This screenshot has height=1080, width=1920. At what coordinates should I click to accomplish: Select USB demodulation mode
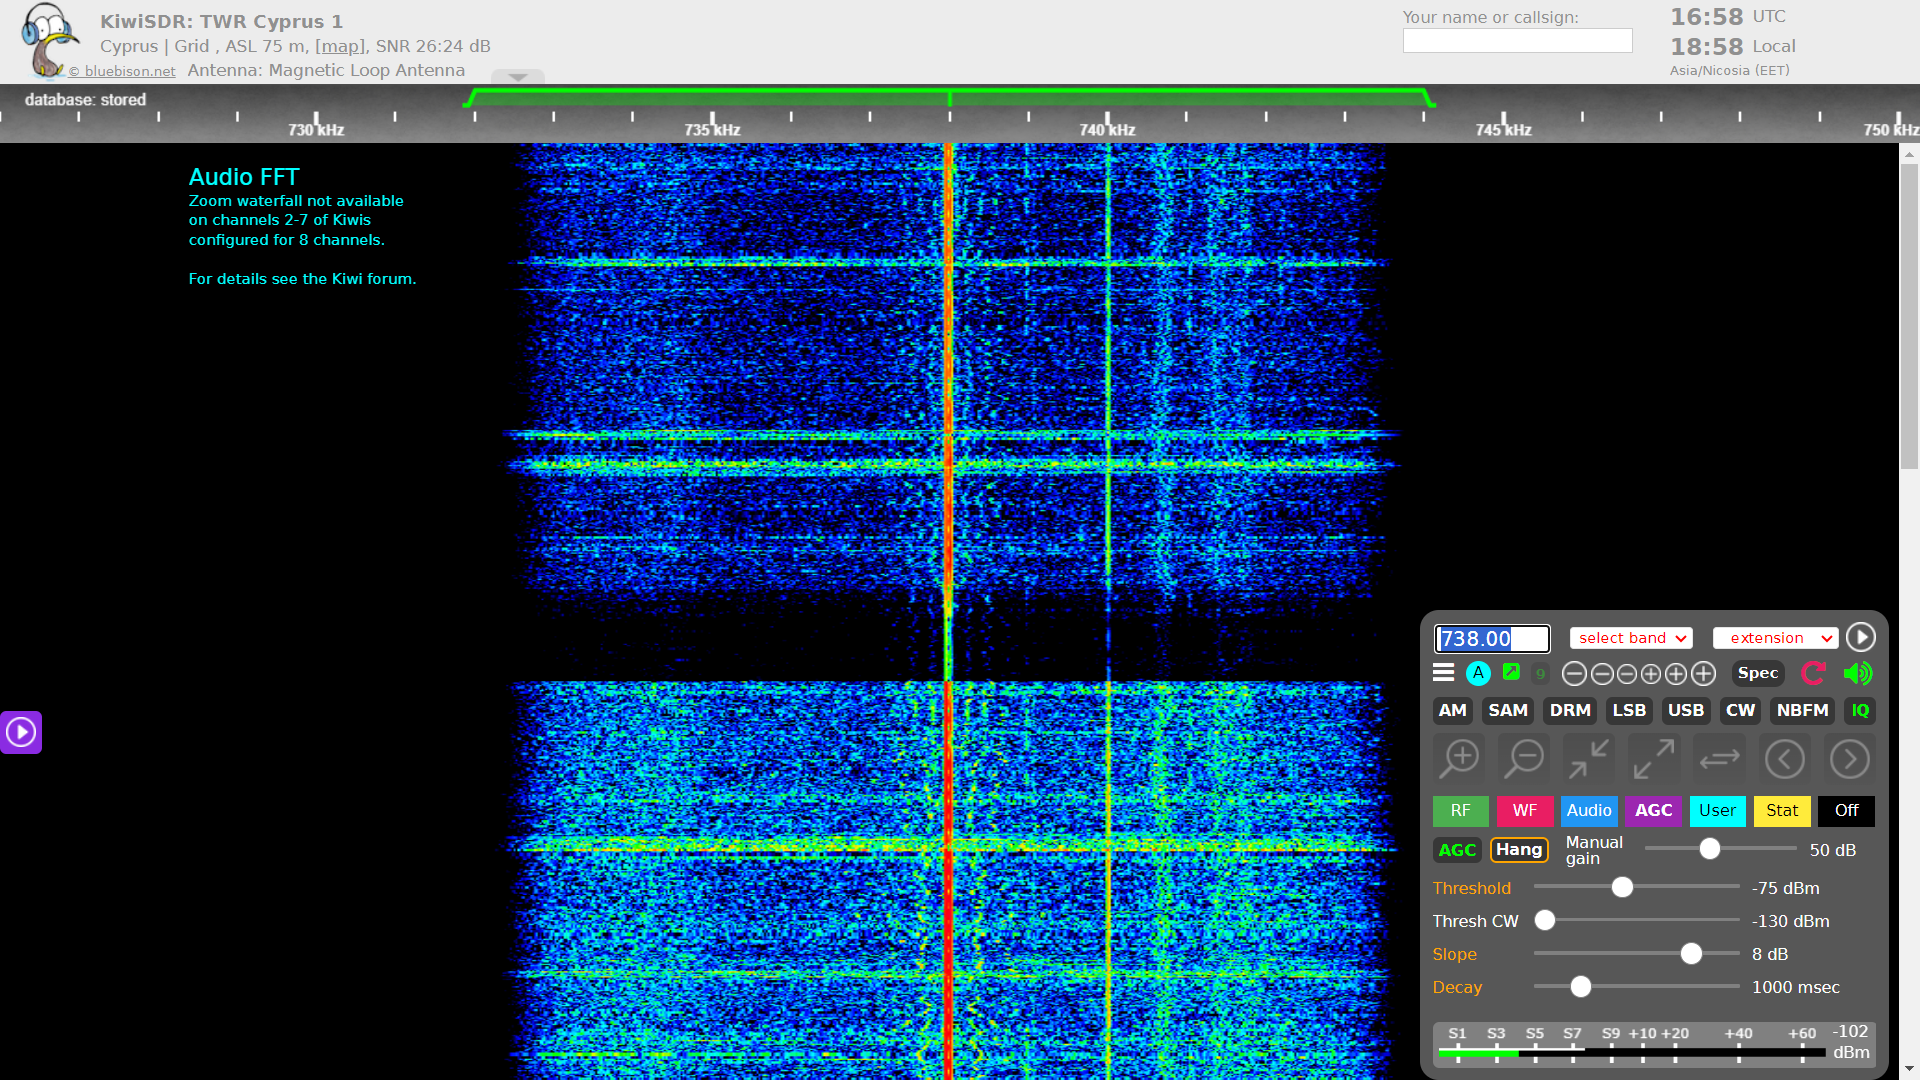pos(1685,711)
